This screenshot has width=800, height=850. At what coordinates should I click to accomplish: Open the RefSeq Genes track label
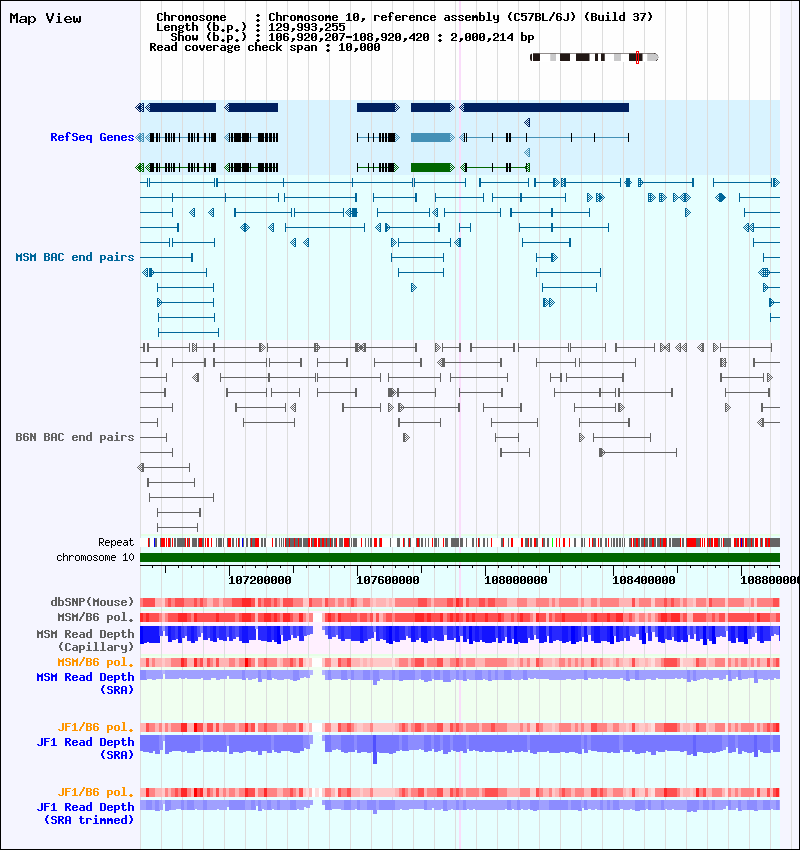point(92,137)
